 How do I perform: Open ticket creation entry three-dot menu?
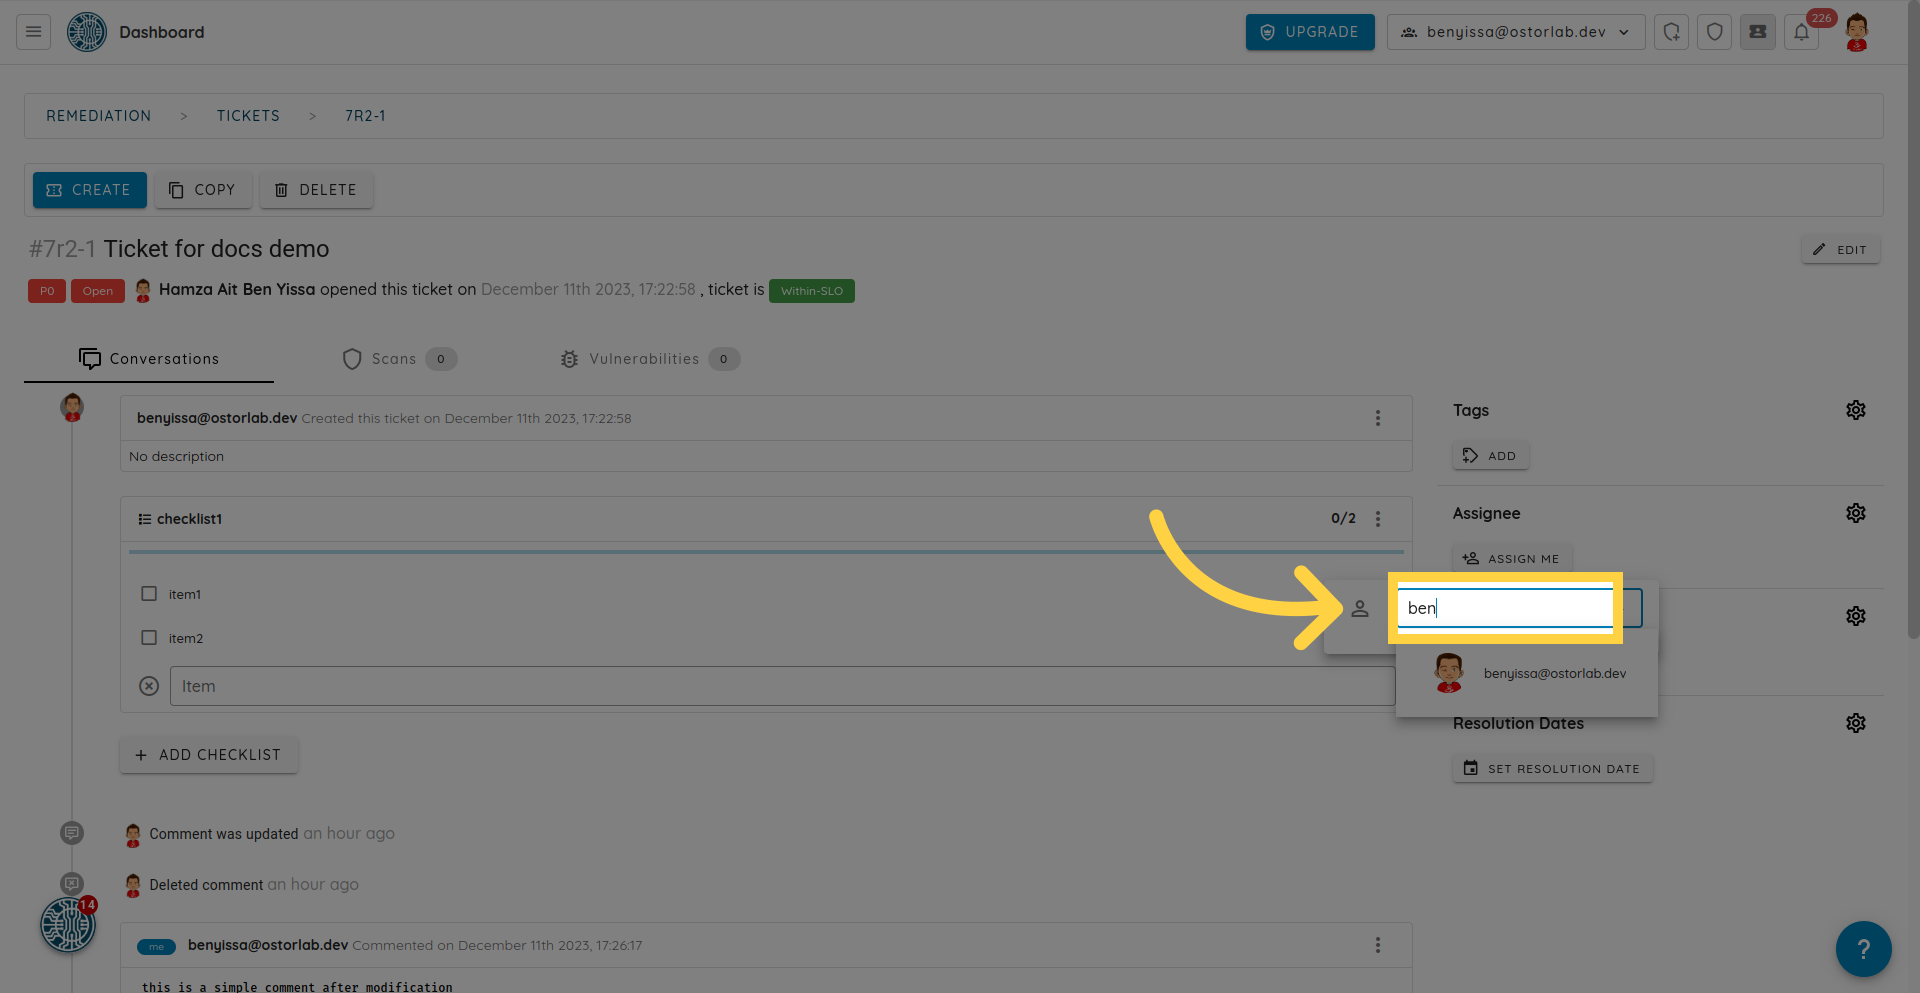coord(1377,418)
